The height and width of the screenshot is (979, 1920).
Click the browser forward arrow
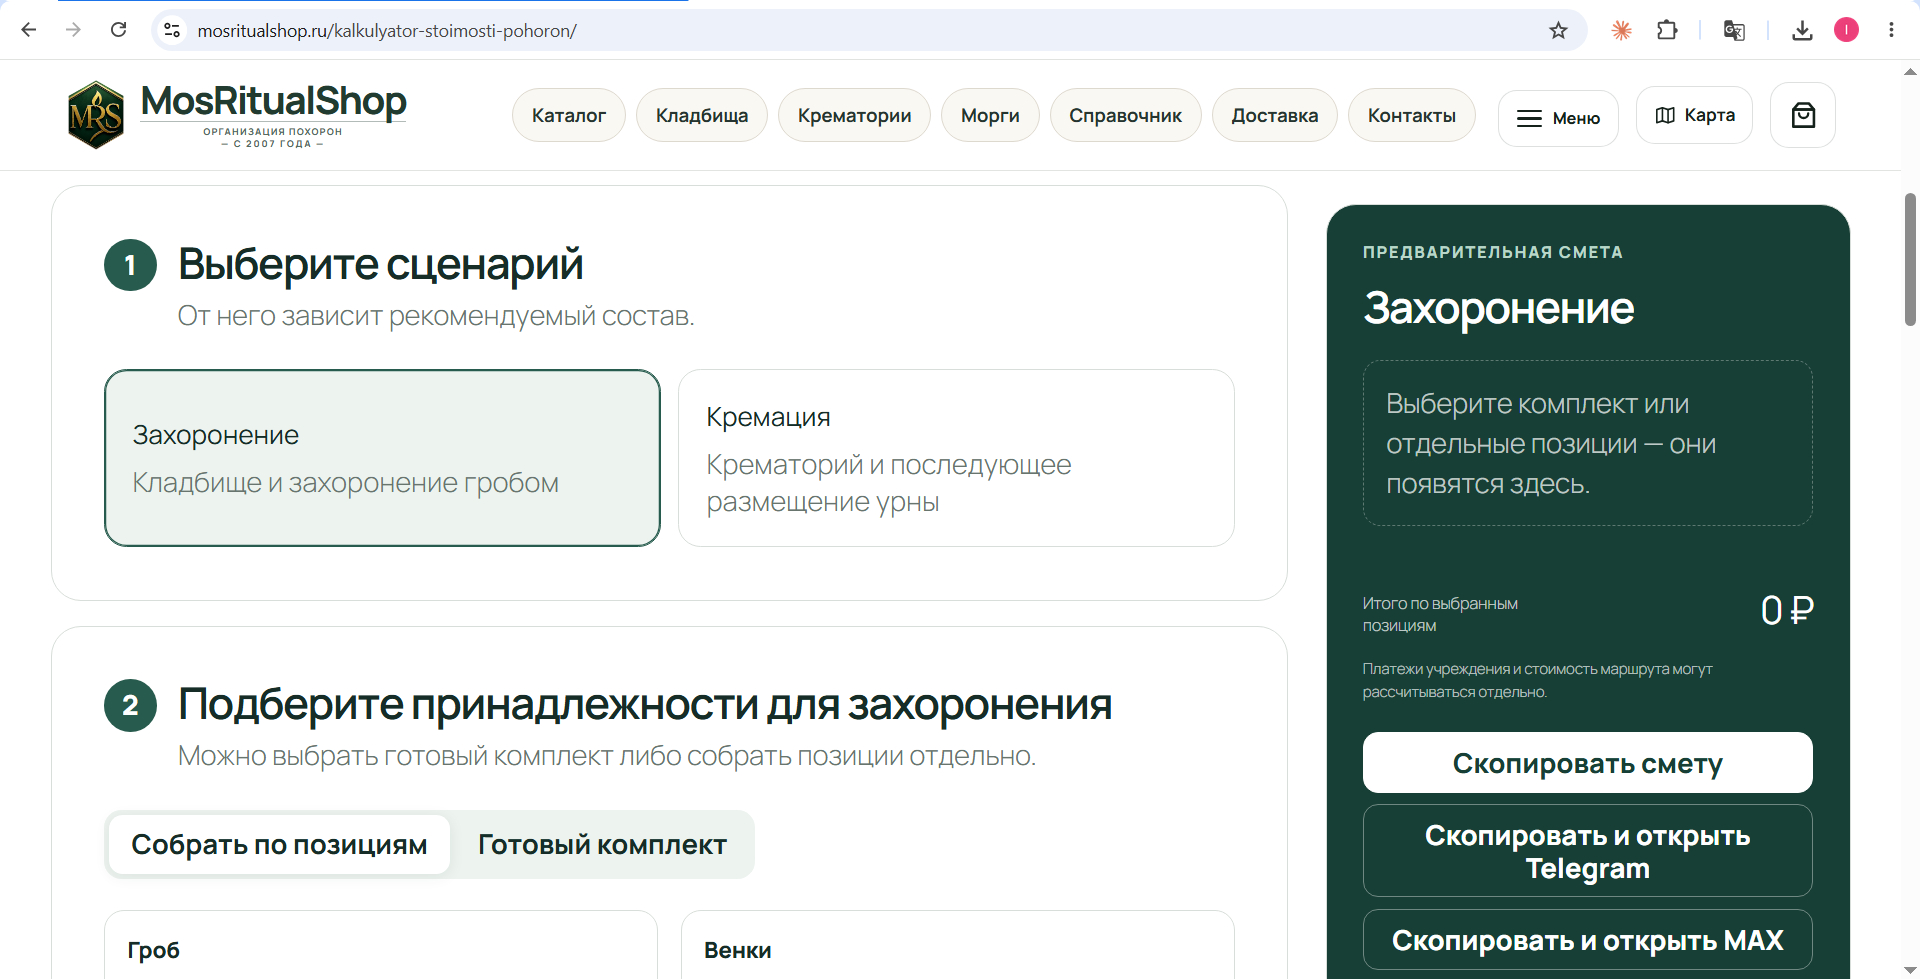[x=73, y=30]
